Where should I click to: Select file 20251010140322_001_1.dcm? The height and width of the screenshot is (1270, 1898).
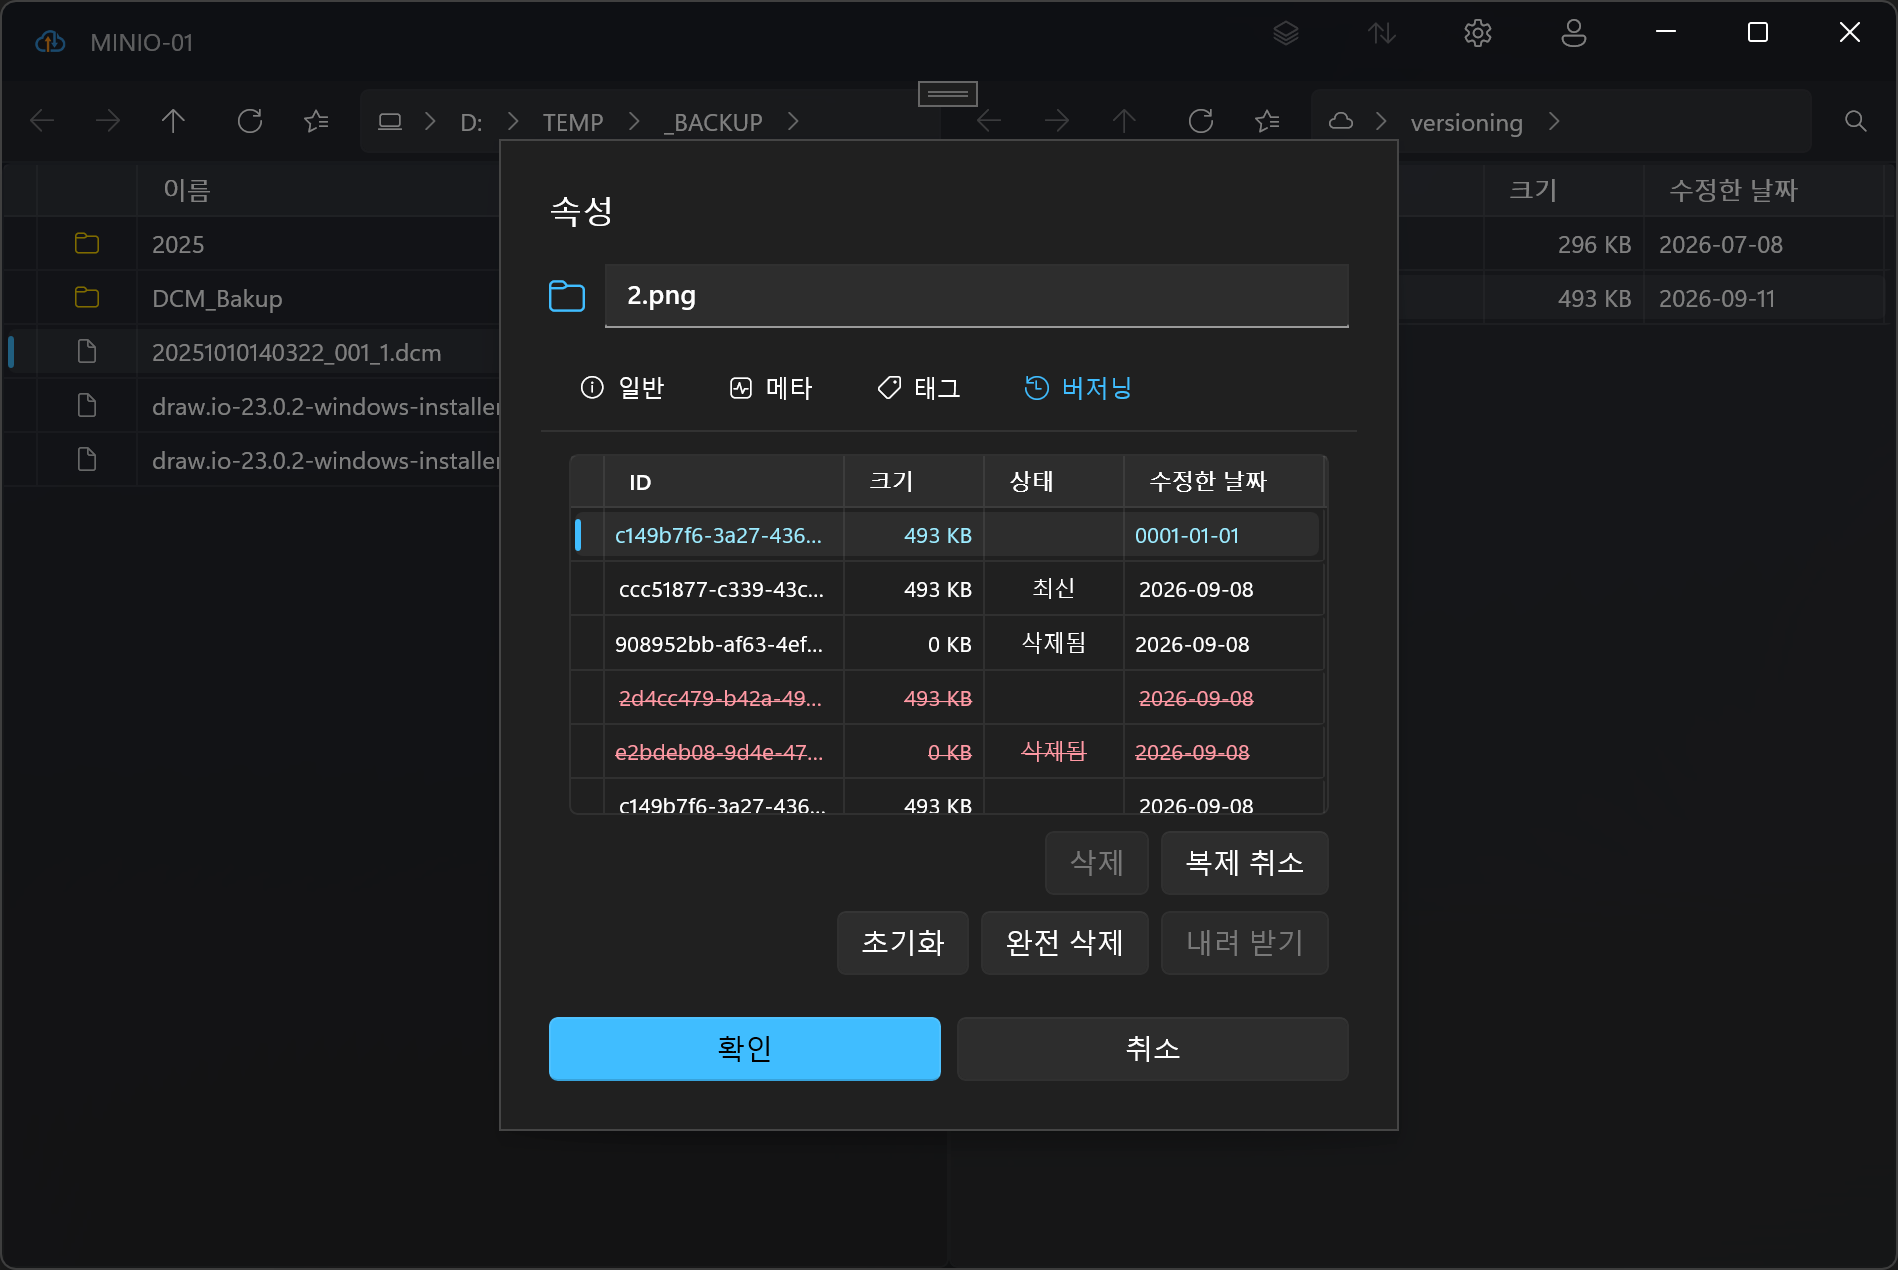296,353
